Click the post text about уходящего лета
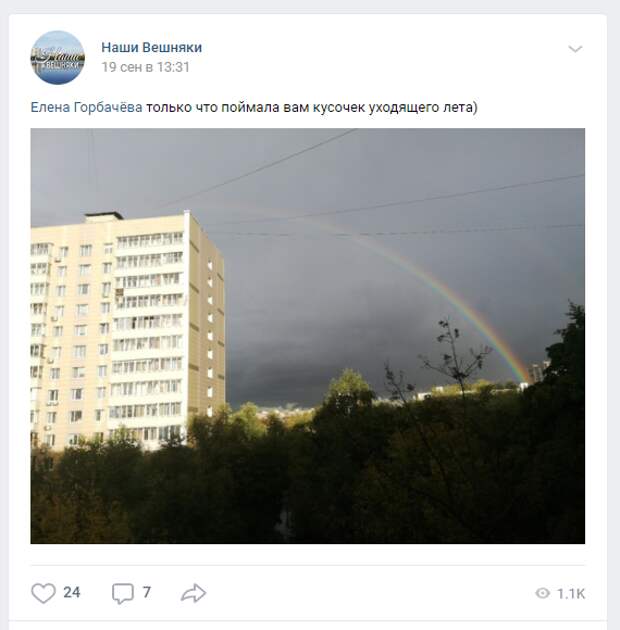Image resolution: width=620 pixels, height=630 pixels. click(x=311, y=107)
